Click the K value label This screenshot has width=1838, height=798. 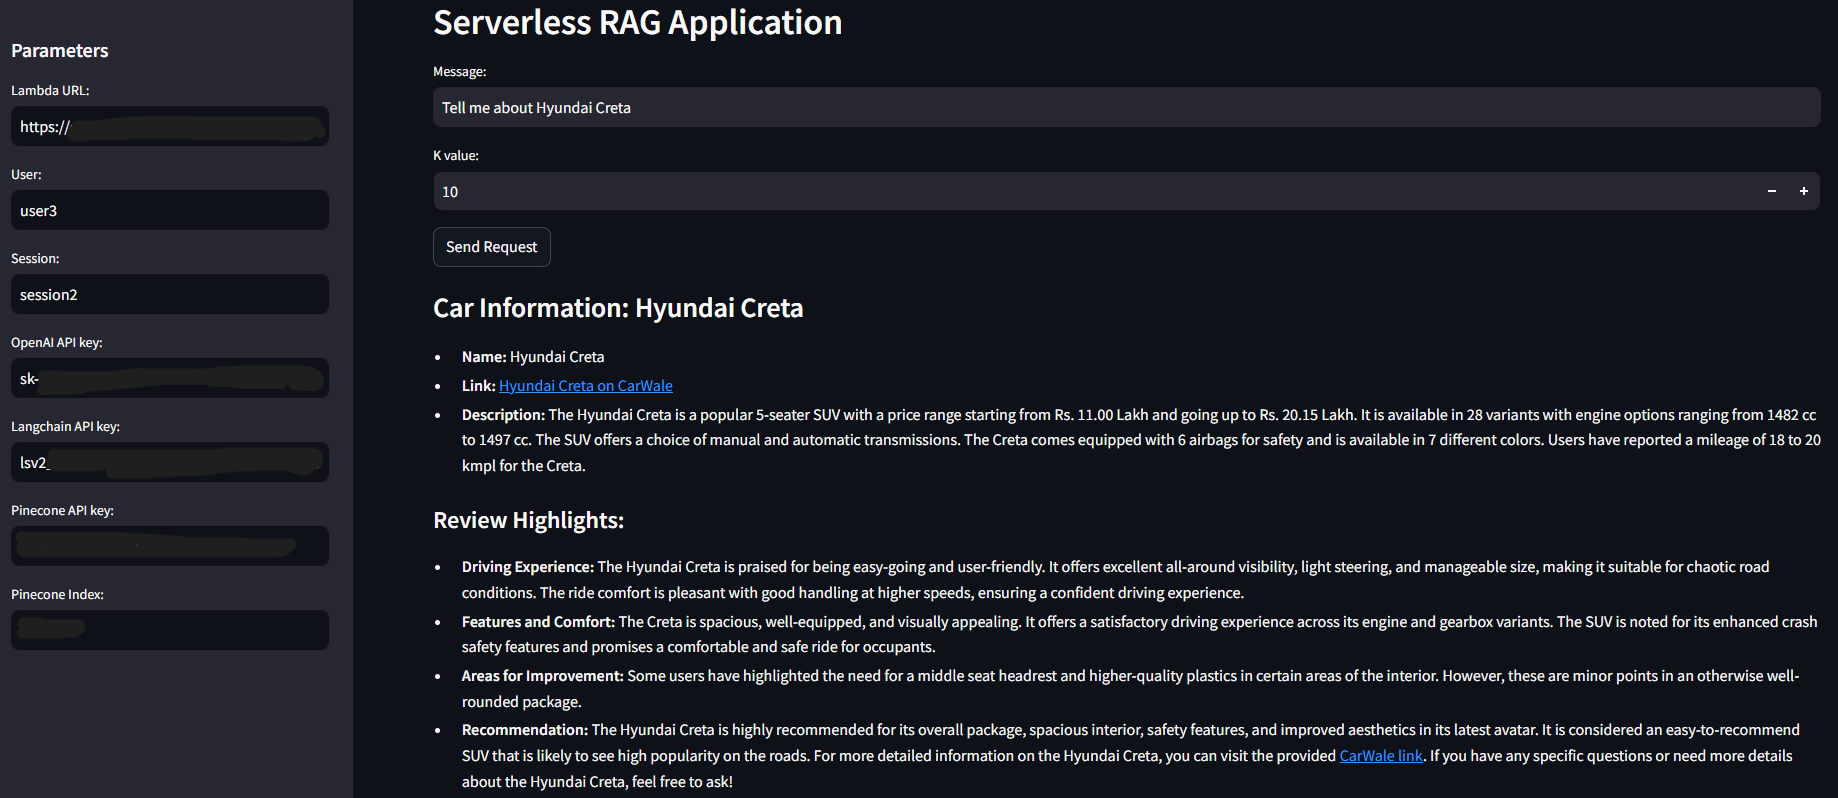click(456, 156)
